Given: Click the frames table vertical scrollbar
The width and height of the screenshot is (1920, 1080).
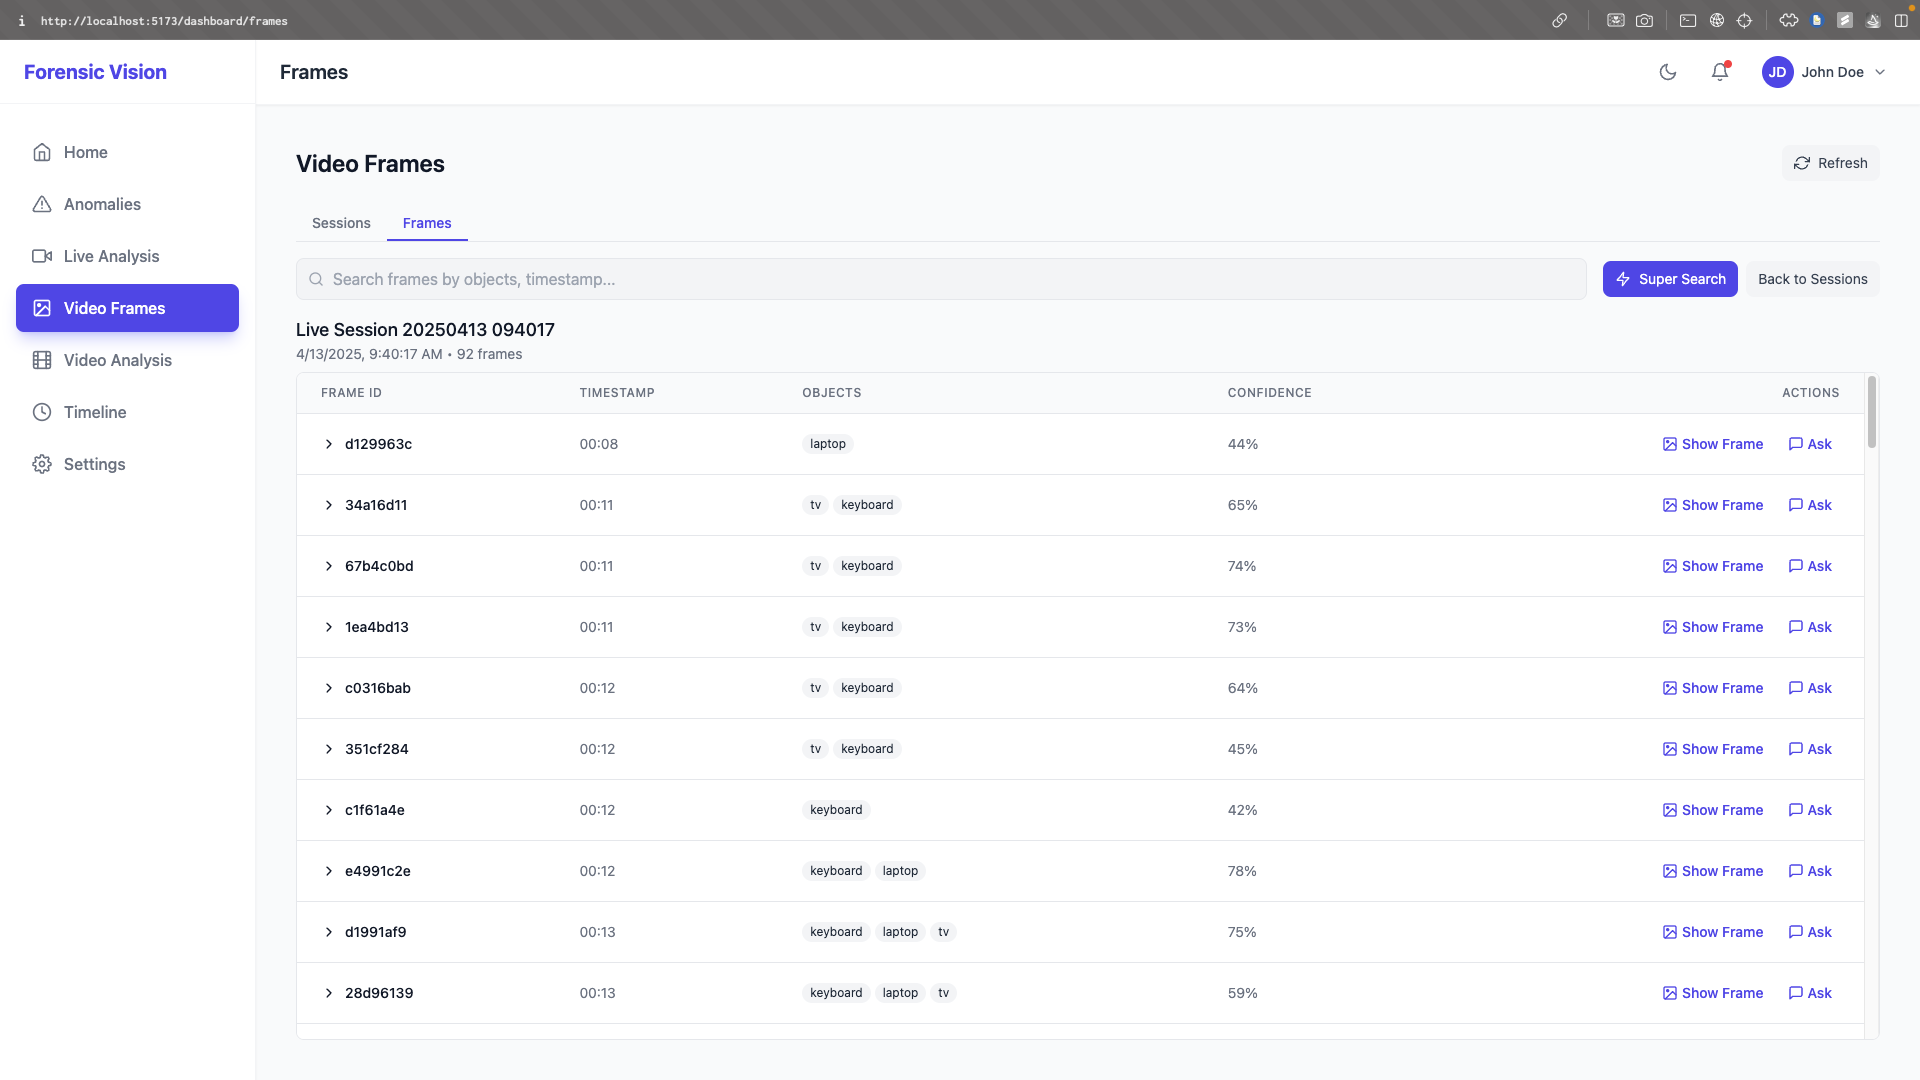Looking at the screenshot, I should pos(1871,412).
